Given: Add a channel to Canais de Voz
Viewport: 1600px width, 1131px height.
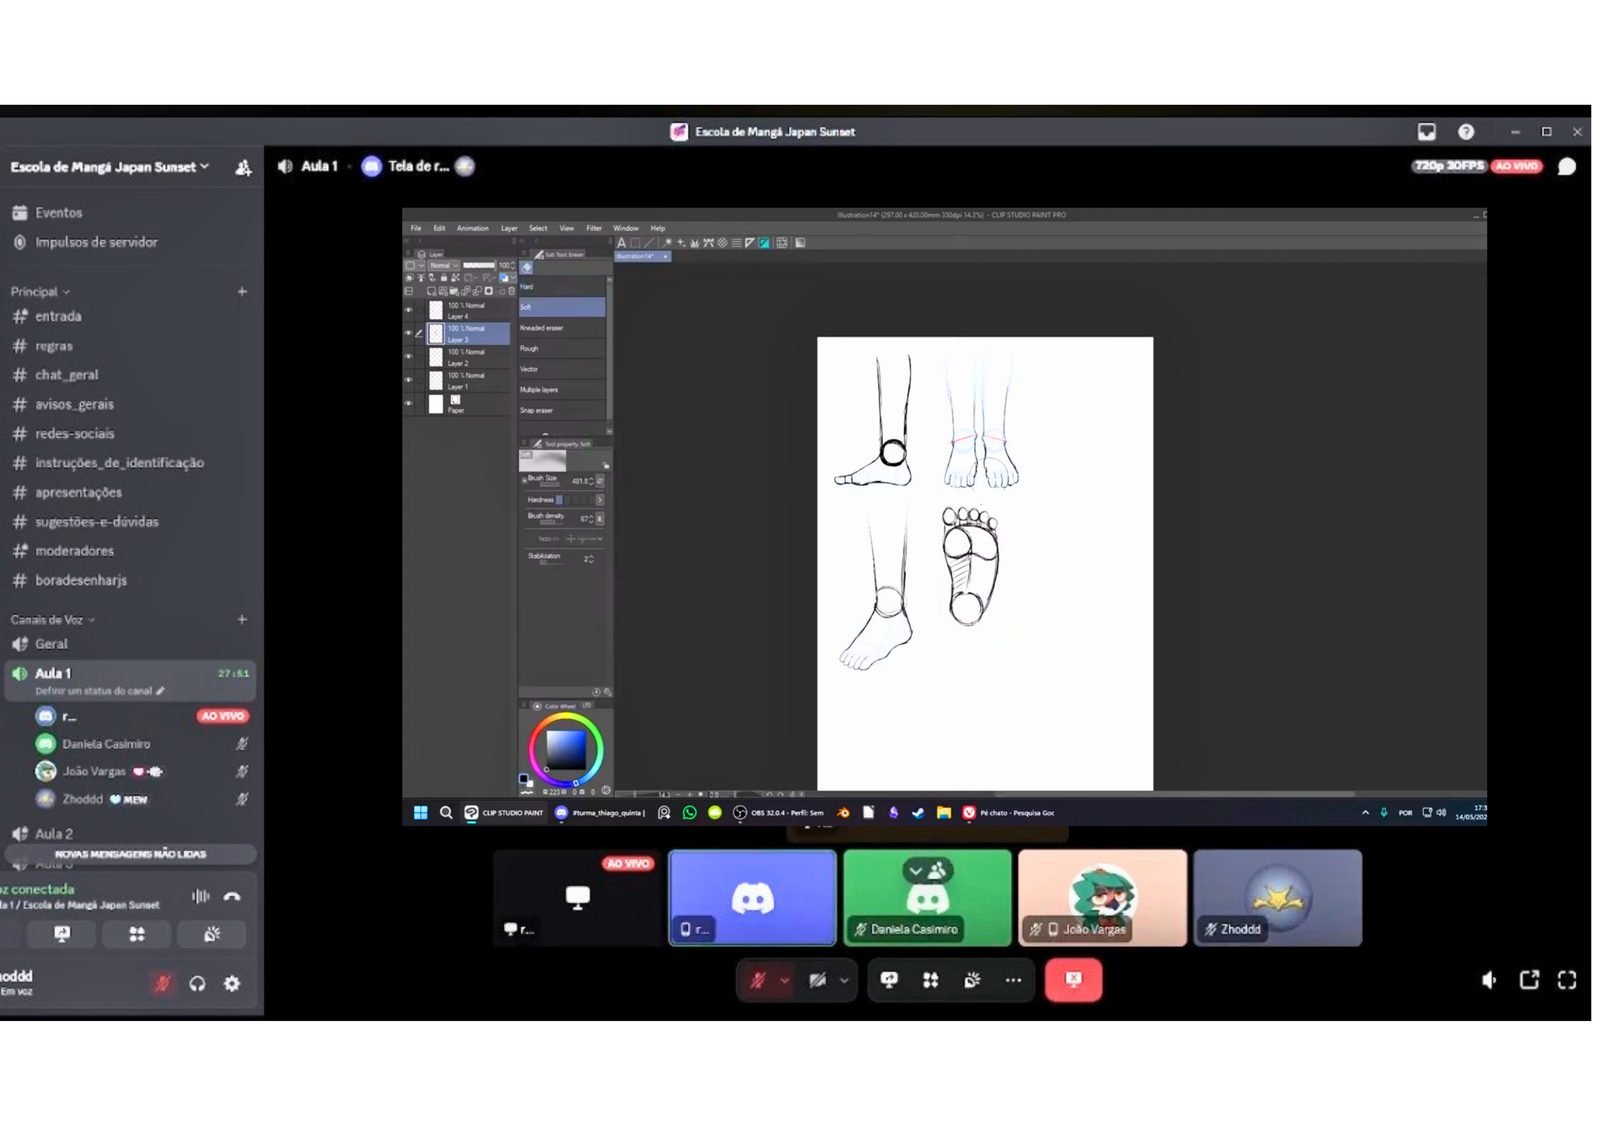Looking at the screenshot, I should pos(242,620).
